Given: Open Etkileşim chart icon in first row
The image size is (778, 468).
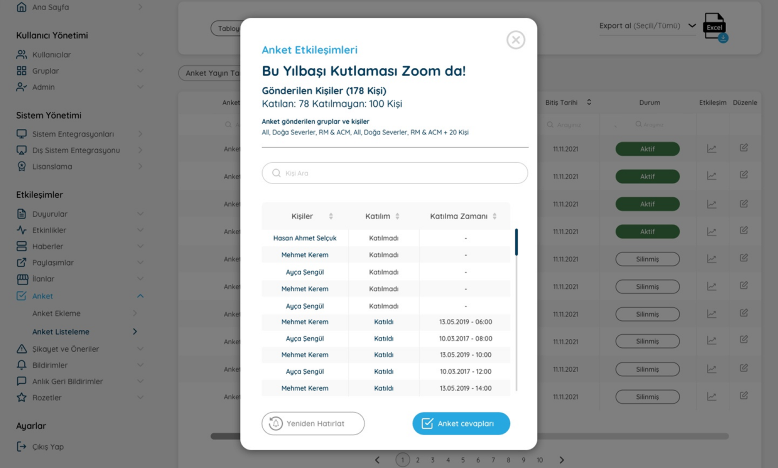Looking at the screenshot, I should (712, 148).
